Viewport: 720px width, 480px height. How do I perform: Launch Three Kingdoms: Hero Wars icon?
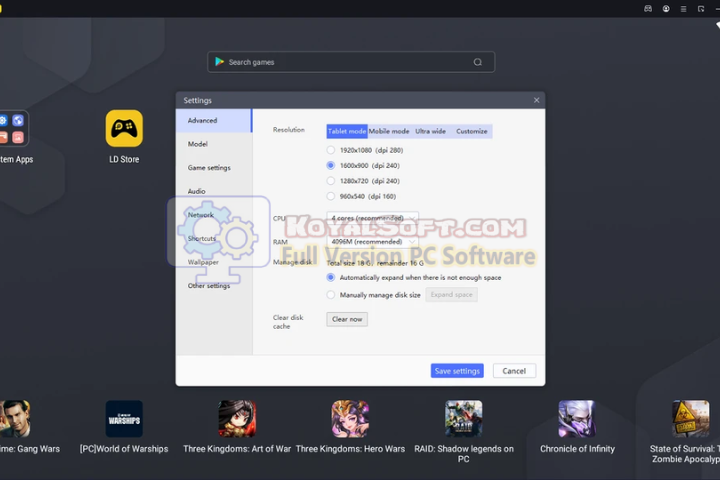click(350, 418)
